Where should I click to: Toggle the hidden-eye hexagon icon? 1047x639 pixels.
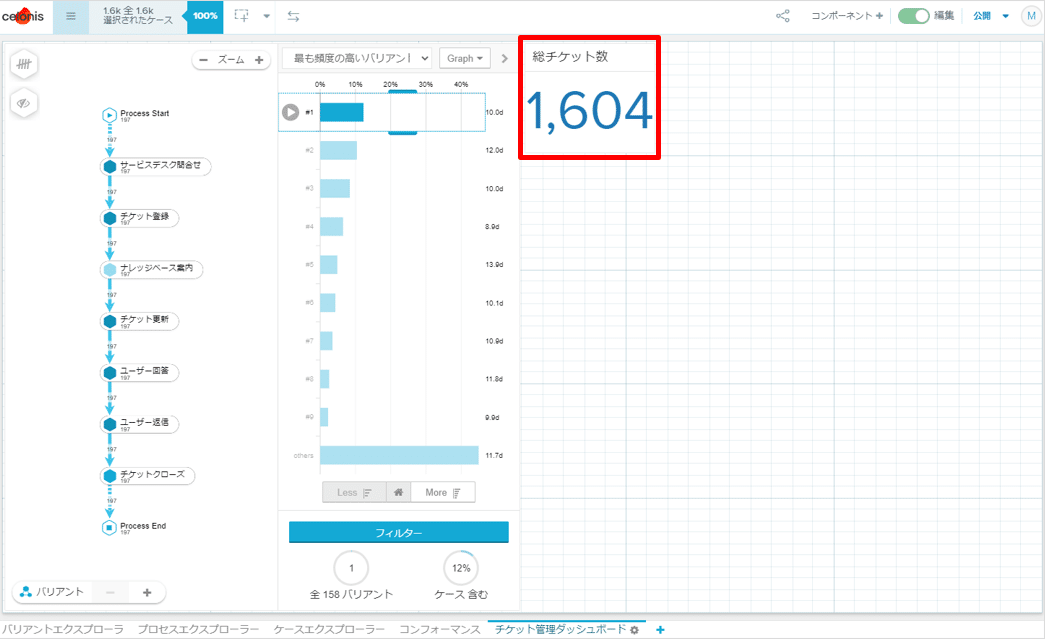[24, 103]
